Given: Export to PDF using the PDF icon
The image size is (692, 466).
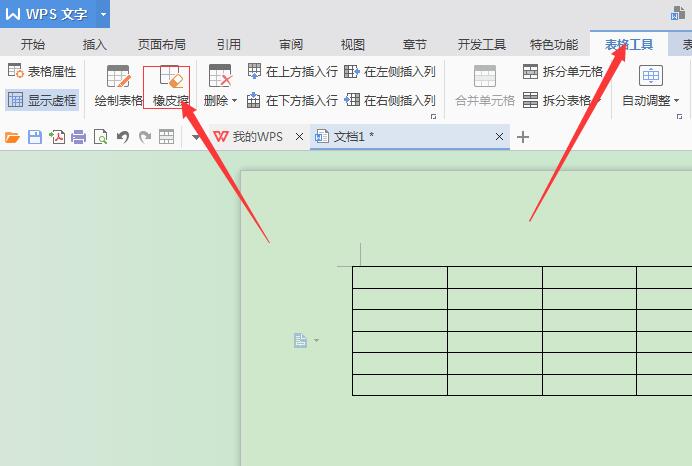Looking at the screenshot, I should pos(57,137).
